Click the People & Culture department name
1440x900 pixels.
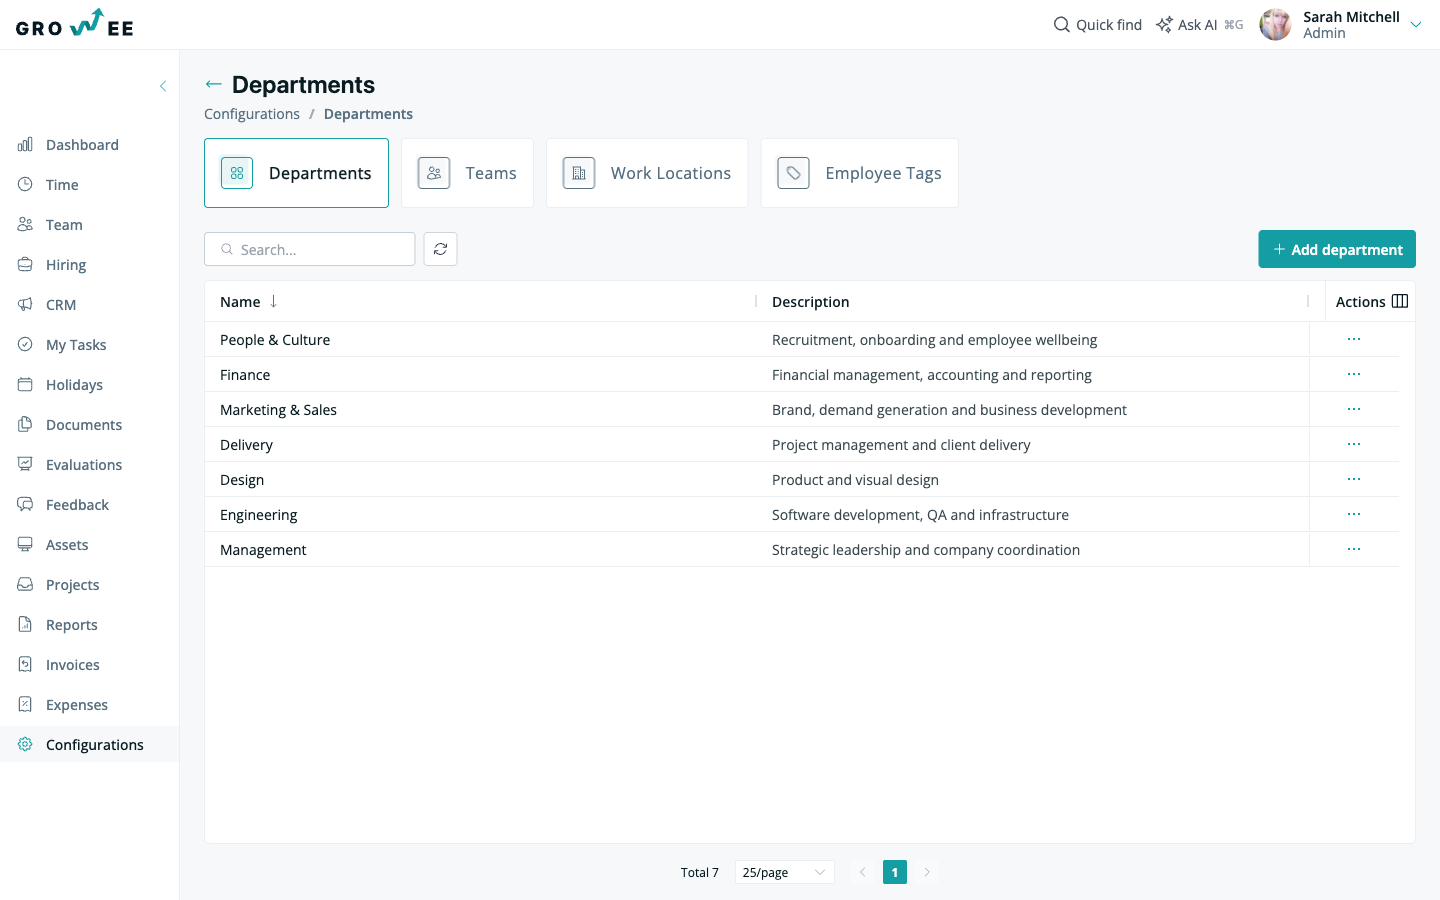pyautogui.click(x=275, y=340)
